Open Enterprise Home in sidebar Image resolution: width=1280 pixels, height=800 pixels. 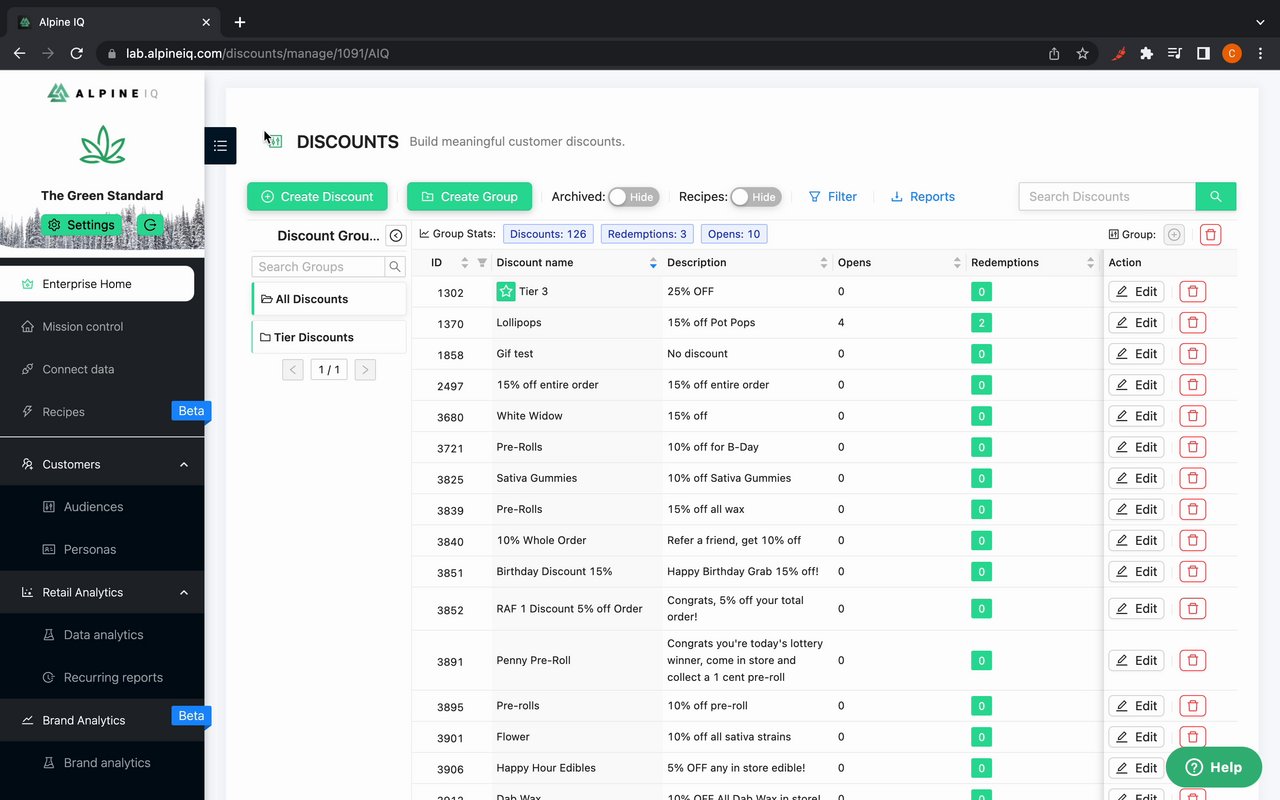[x=97, y=284]
